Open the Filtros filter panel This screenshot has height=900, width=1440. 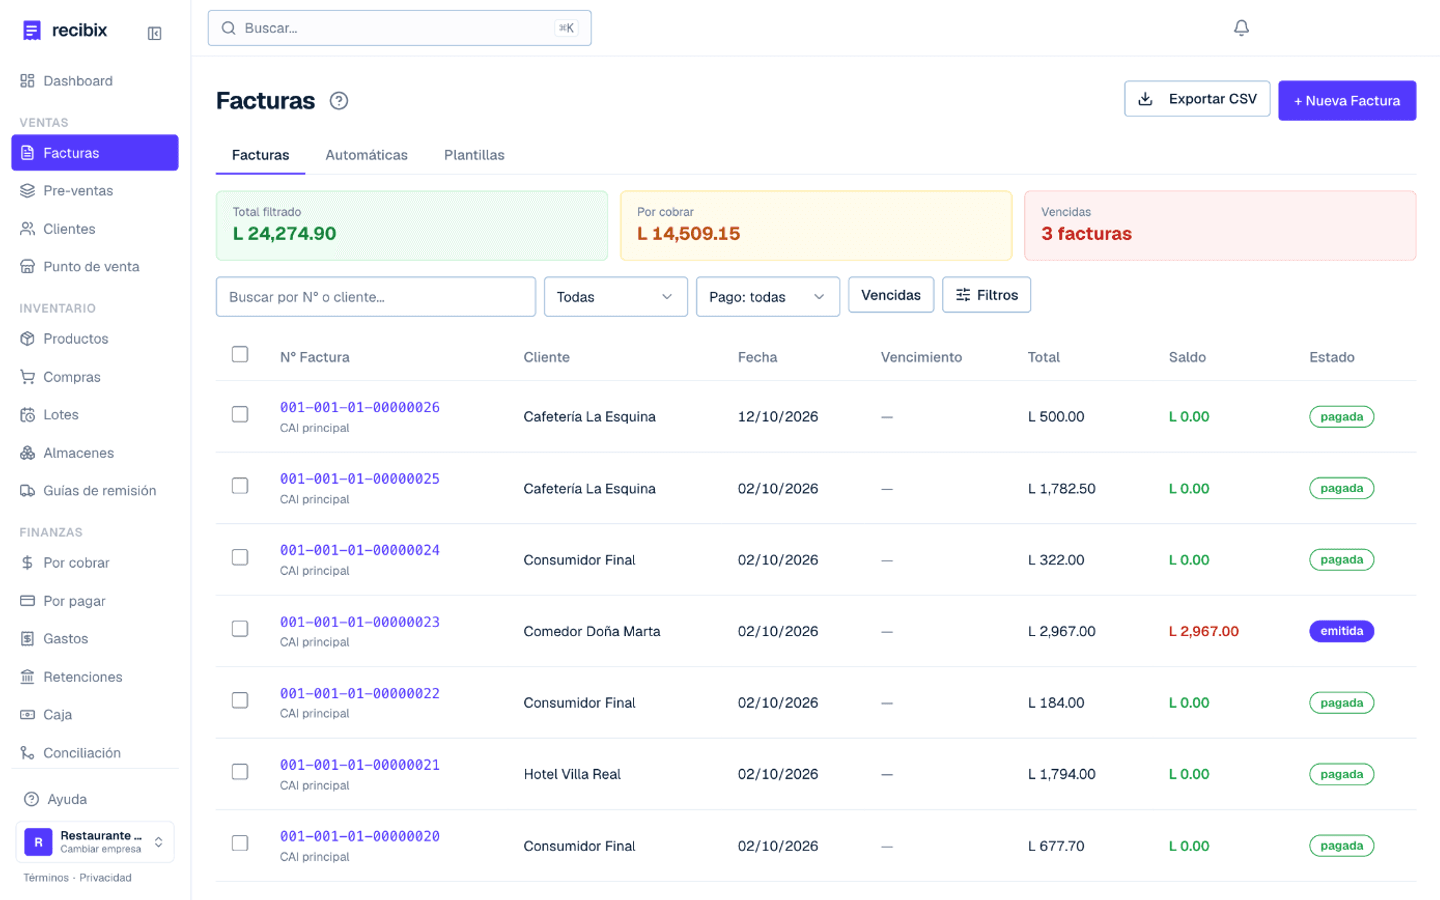[986, 295]
